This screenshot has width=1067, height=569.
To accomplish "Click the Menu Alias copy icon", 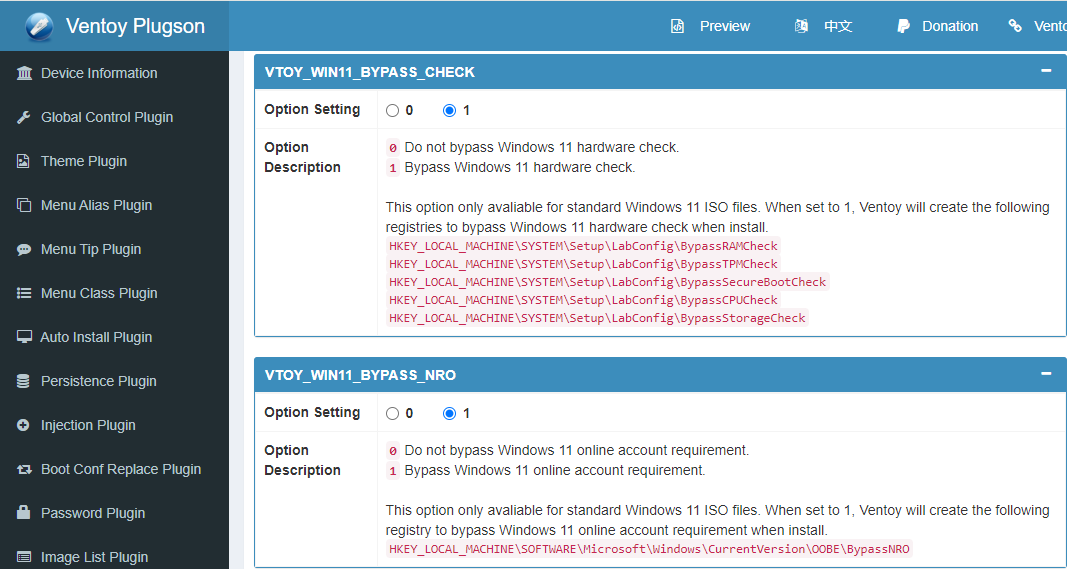I will [24, 206].
